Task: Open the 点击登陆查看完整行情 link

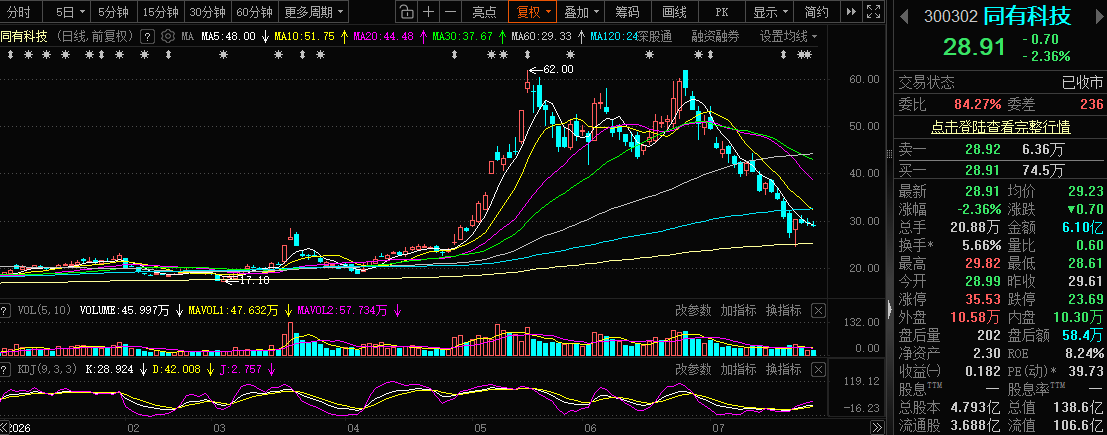Action: coord(1000,127)
